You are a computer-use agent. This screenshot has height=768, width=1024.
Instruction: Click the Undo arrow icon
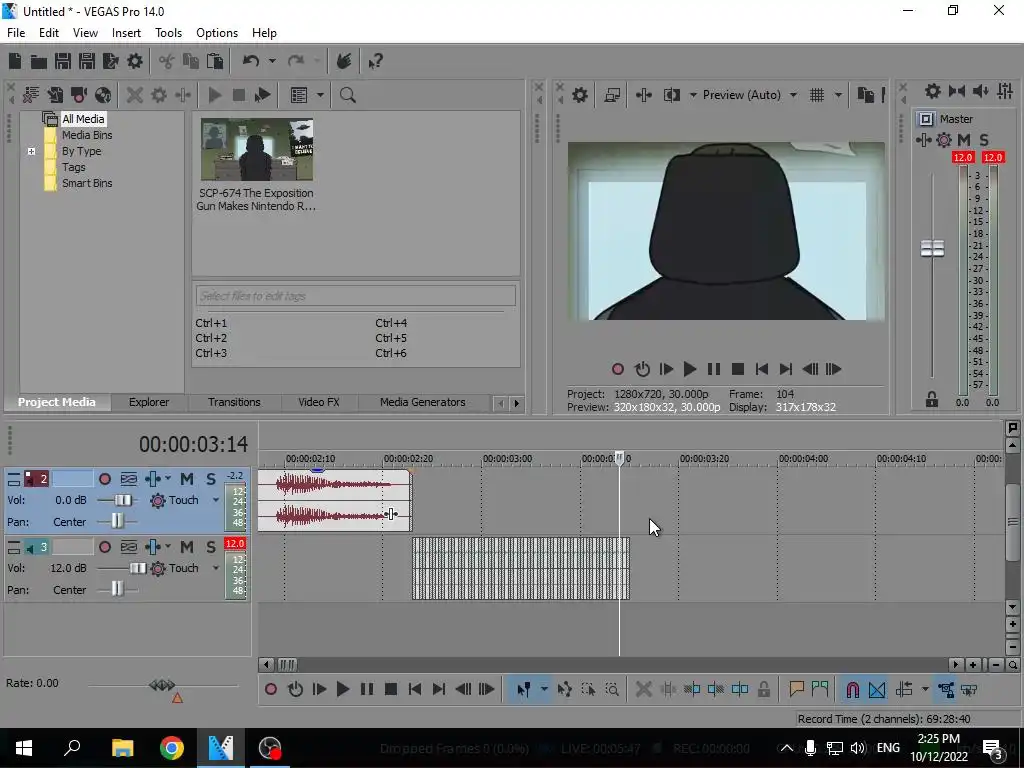tap(251, 61)
